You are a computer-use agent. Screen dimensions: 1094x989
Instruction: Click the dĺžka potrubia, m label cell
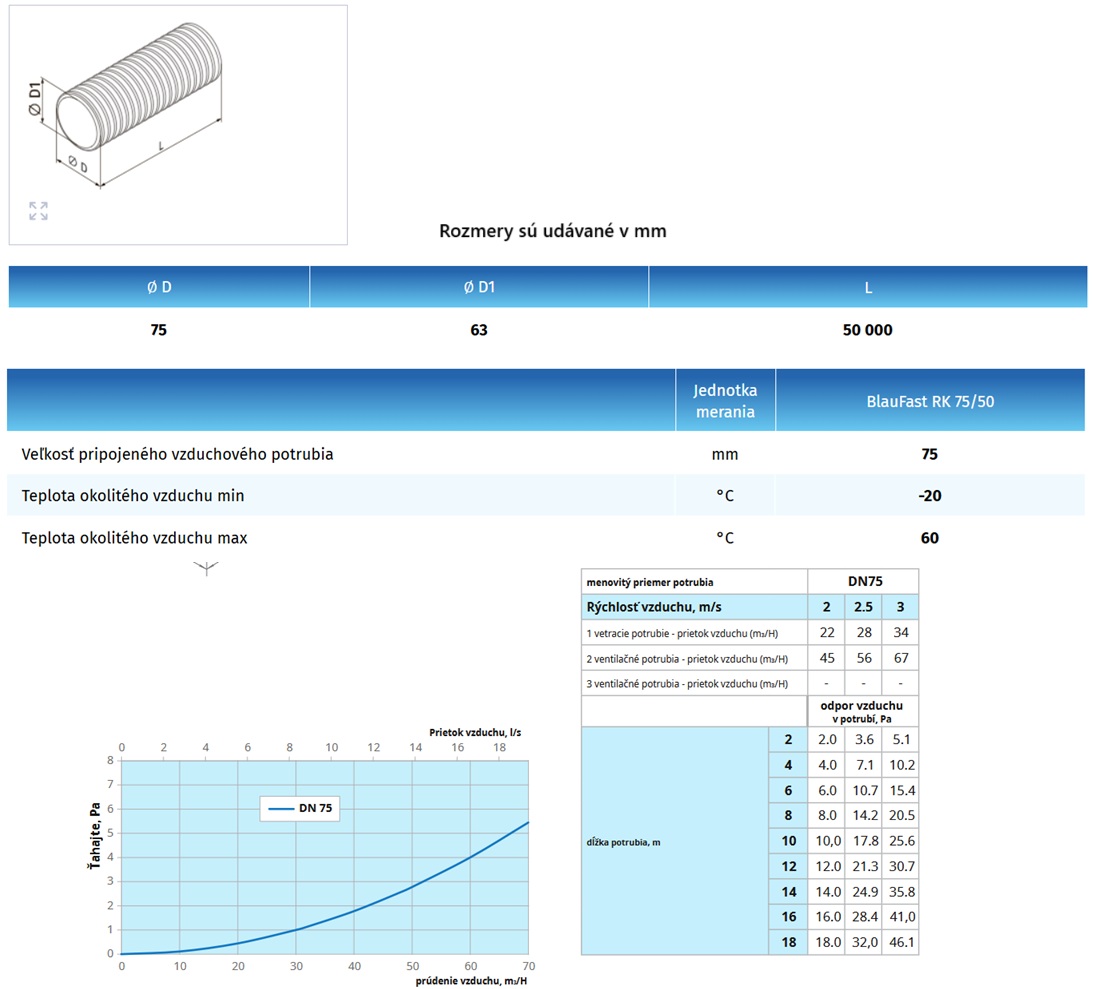tap(623, 842)
